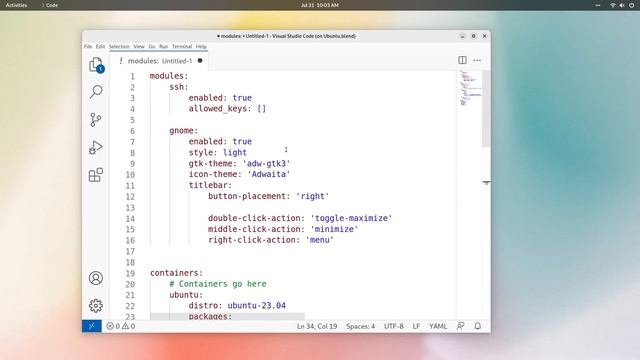Click 'ubuntu:' key on line 21
Screen dimensions: 640x360
186,295
